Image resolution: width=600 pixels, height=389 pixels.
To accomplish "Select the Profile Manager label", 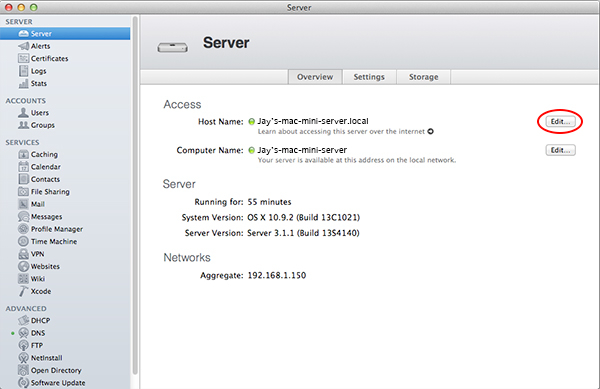I will click(x=57, y=229).
